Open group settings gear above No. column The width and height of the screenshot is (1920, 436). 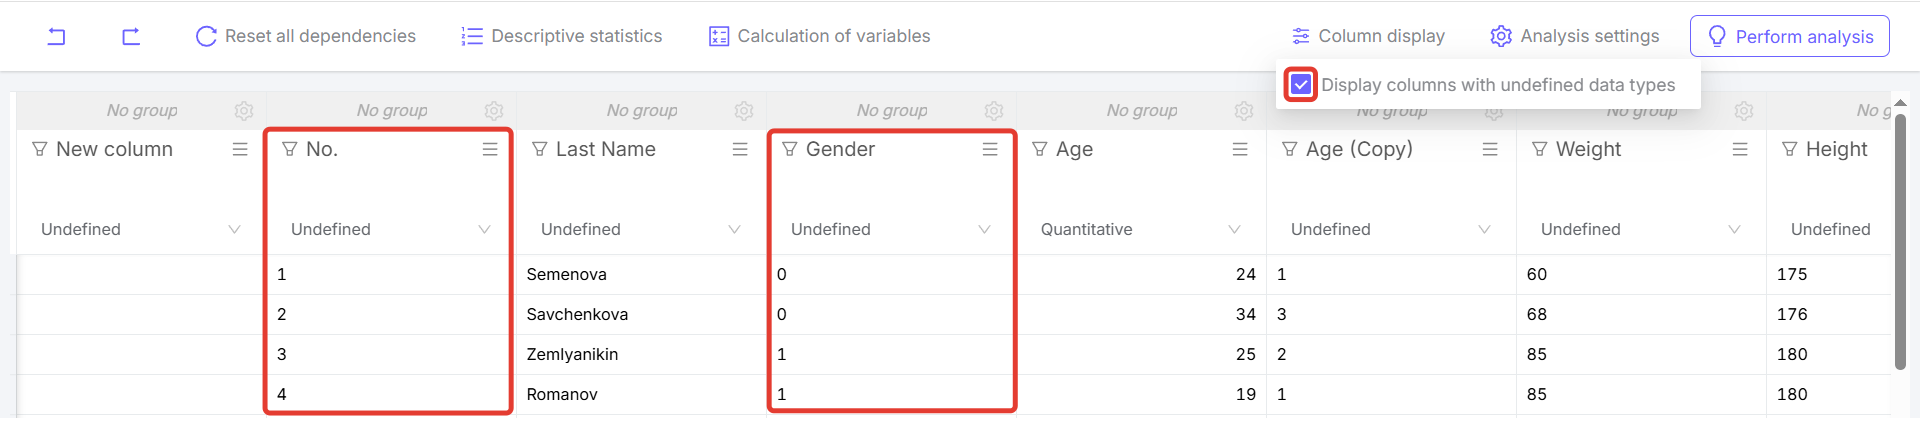(494, 110)
